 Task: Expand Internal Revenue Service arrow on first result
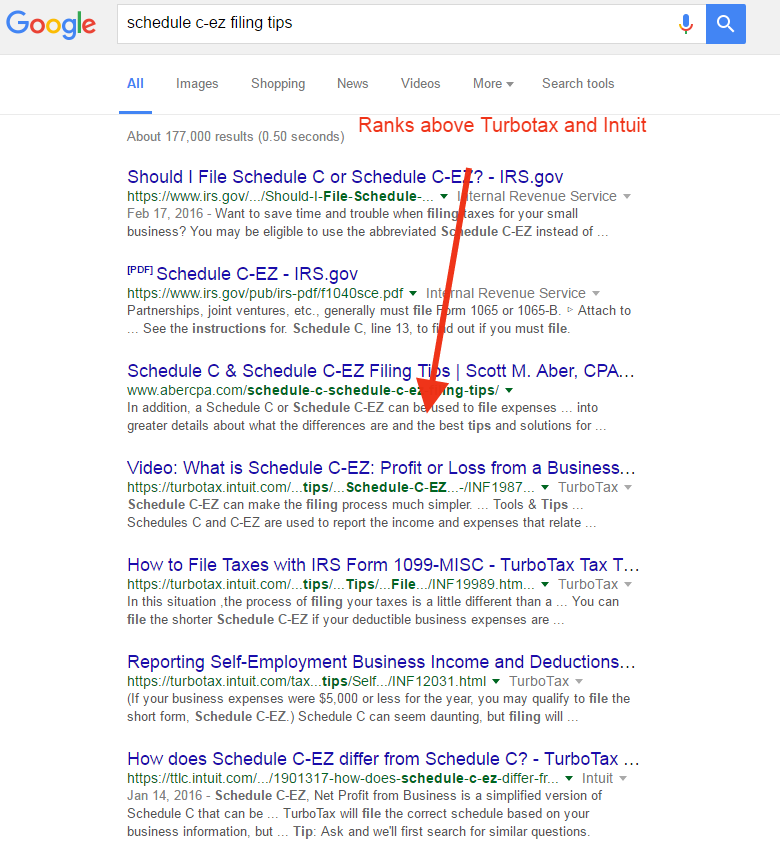point(627,196)
